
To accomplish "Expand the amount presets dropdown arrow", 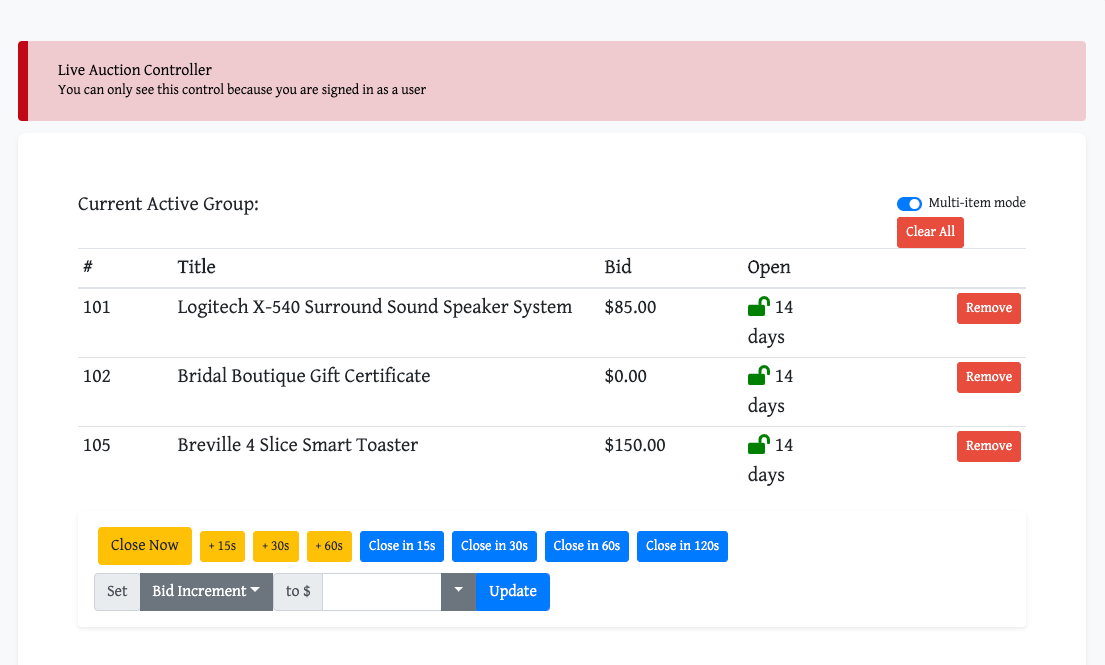I will coord(459,592).
